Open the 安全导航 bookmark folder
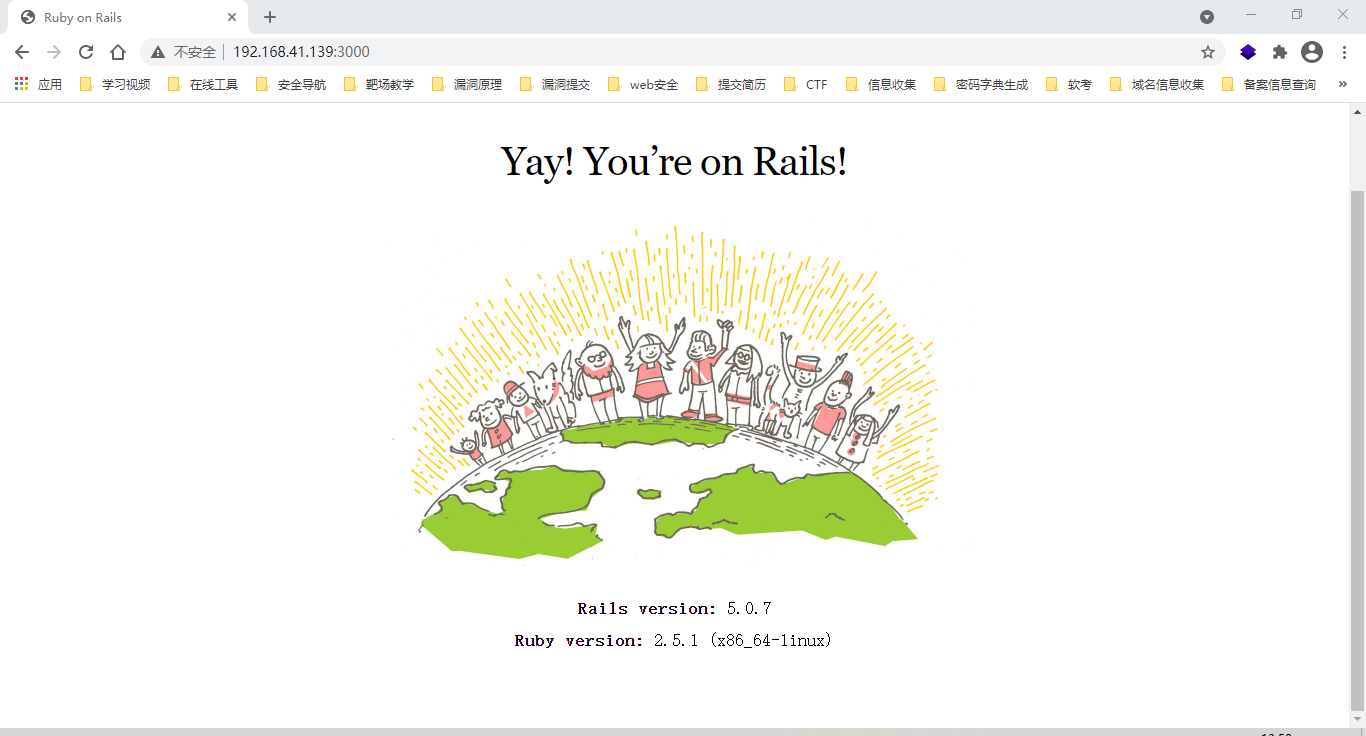1366x736 pixels. coord(291,84)
